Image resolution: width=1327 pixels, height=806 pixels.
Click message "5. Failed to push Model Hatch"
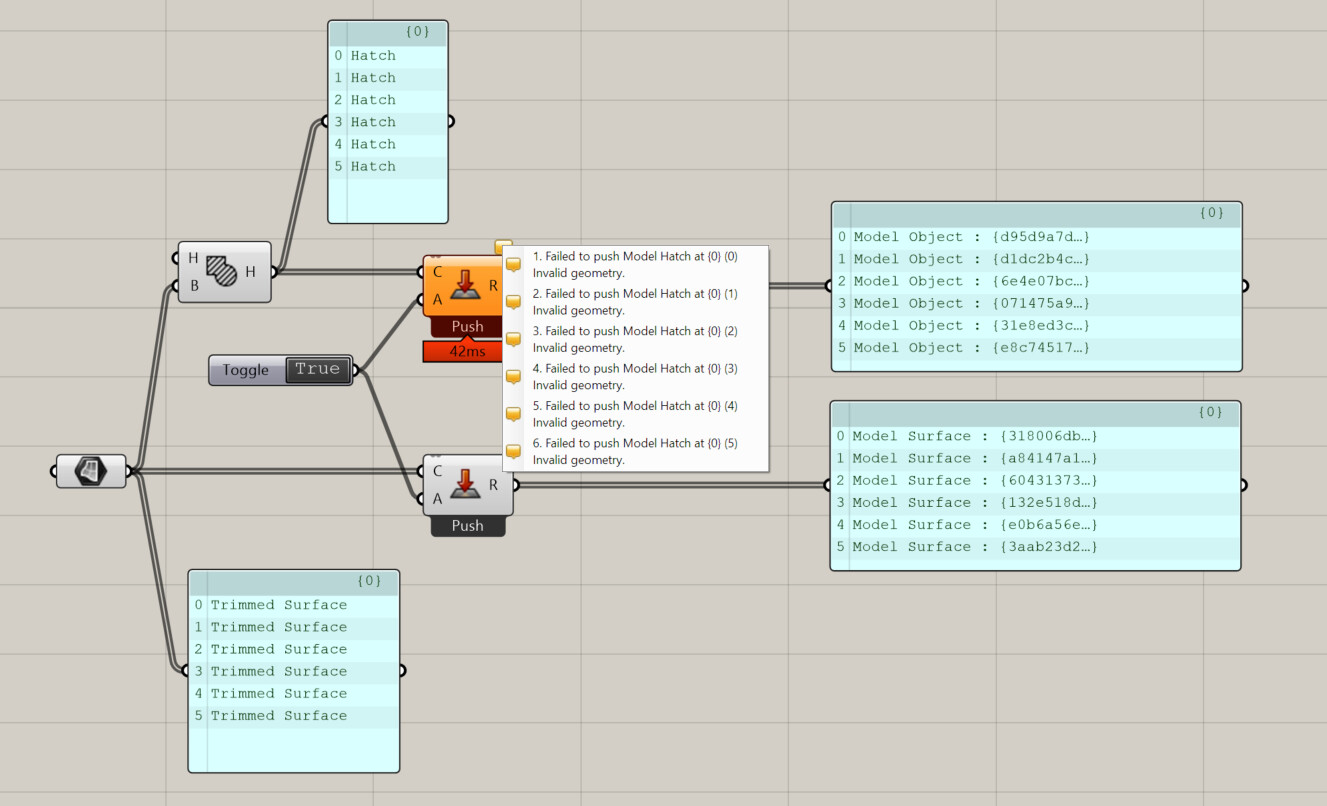(636, 414)
